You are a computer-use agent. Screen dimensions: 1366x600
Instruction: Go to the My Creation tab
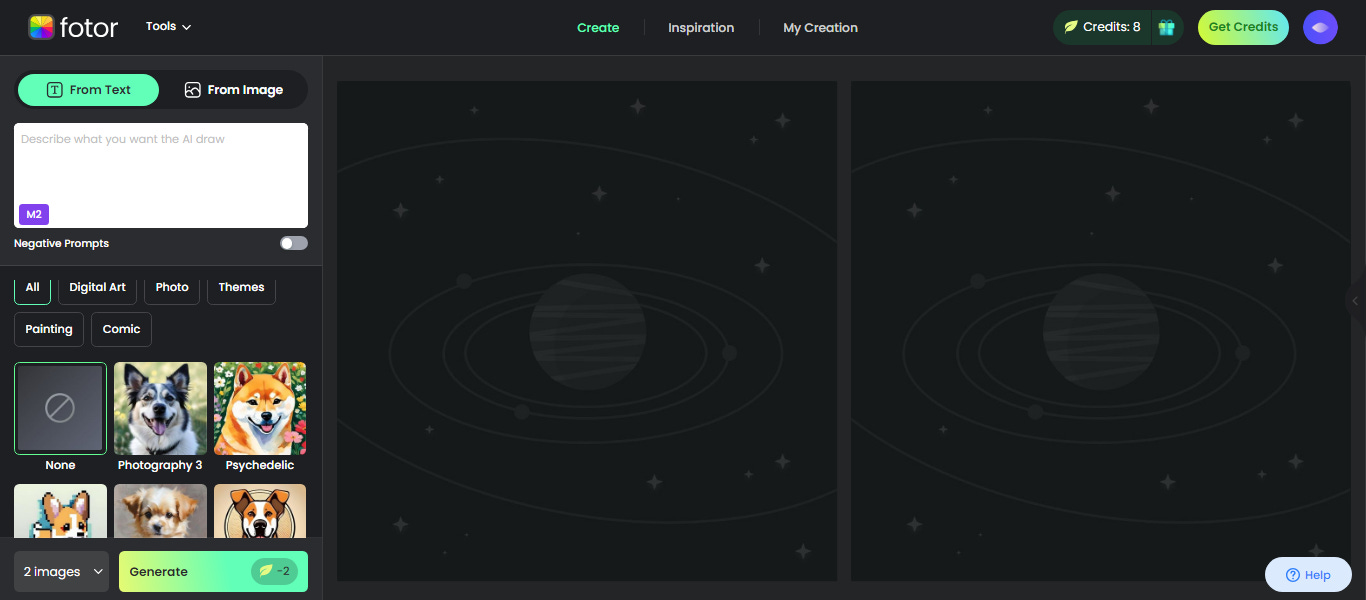[820, 28]
